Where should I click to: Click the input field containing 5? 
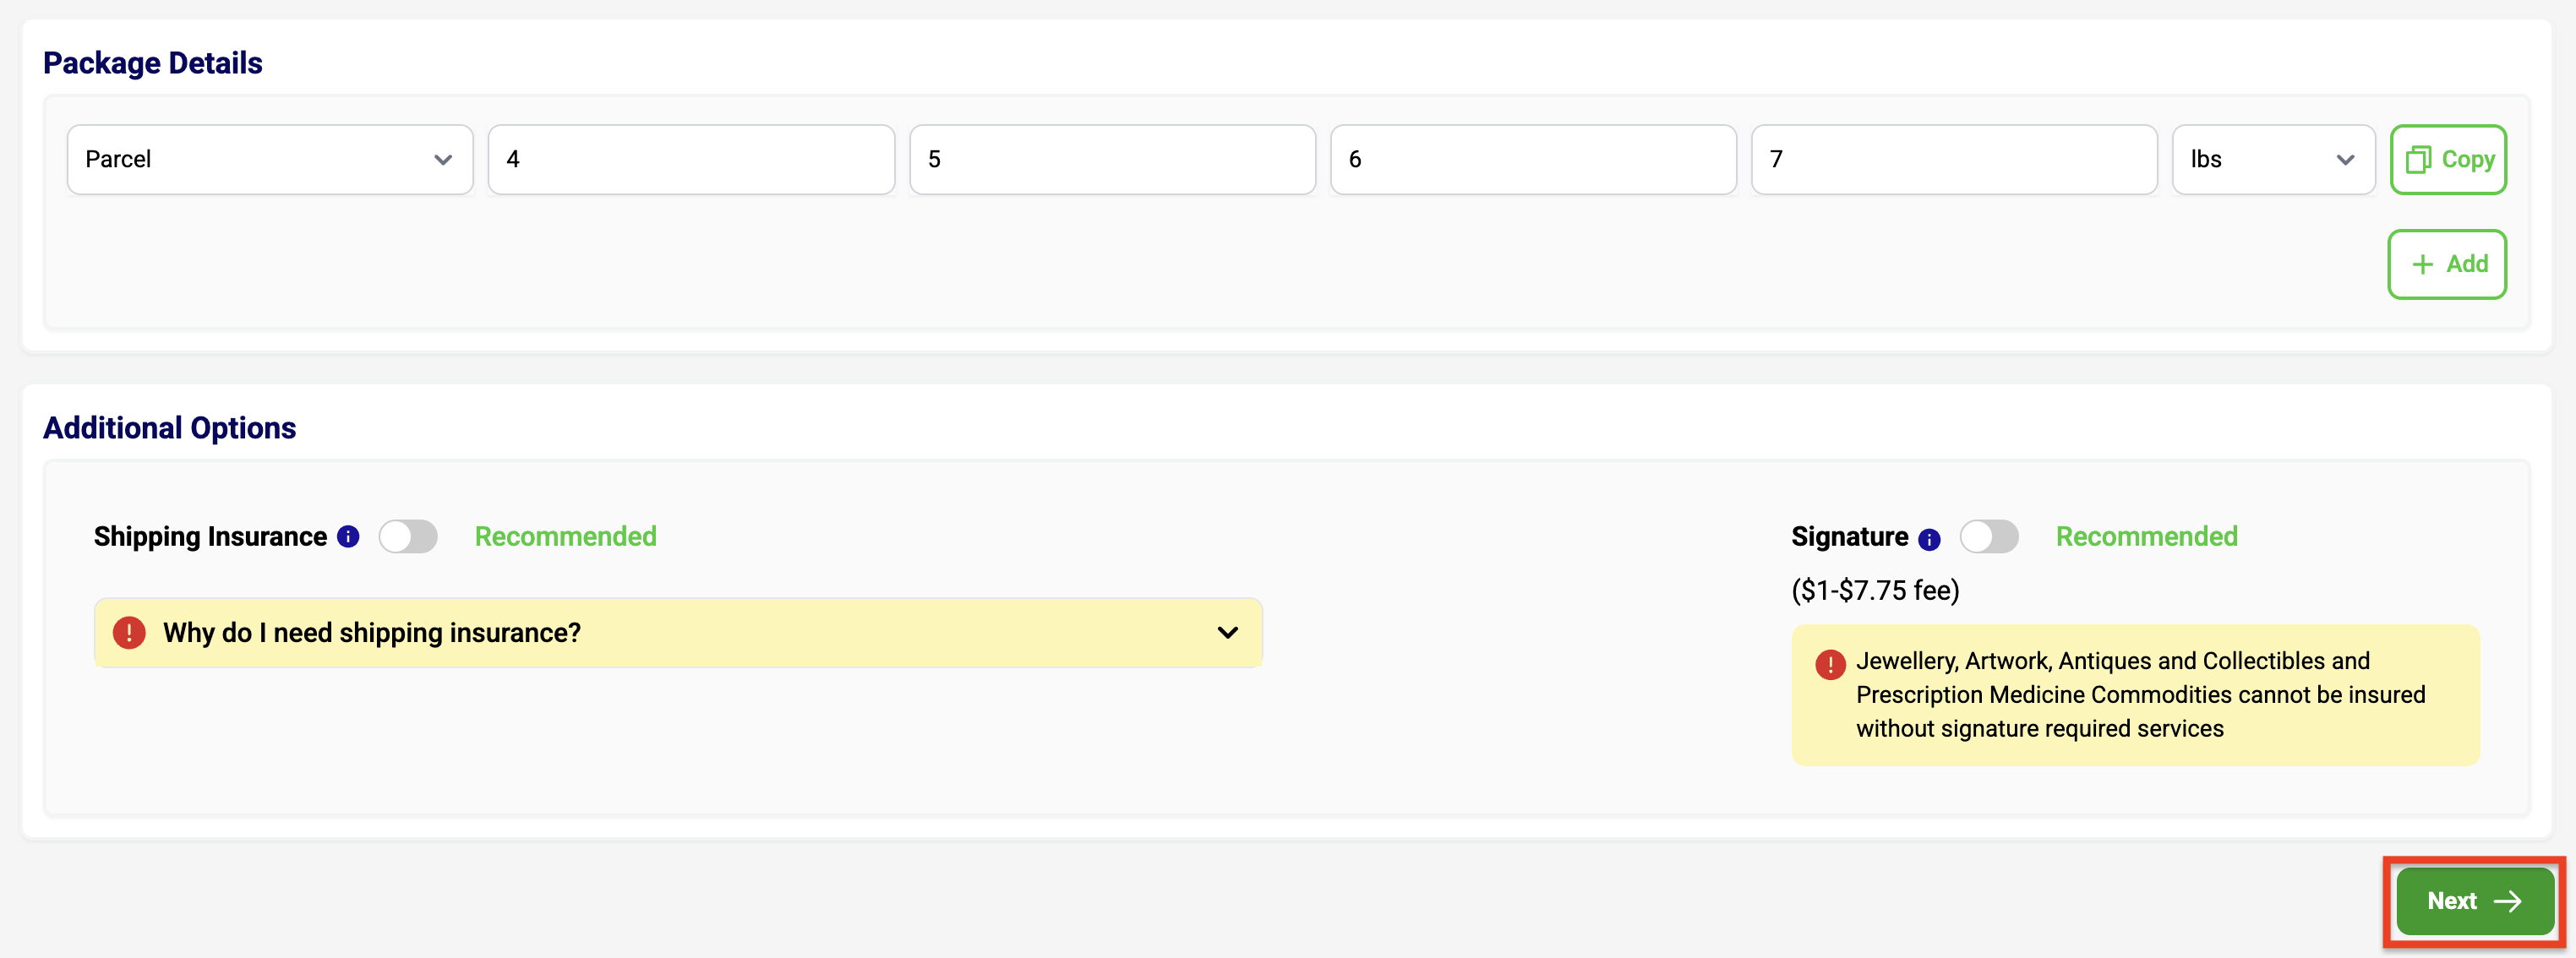coord(1112,160)
